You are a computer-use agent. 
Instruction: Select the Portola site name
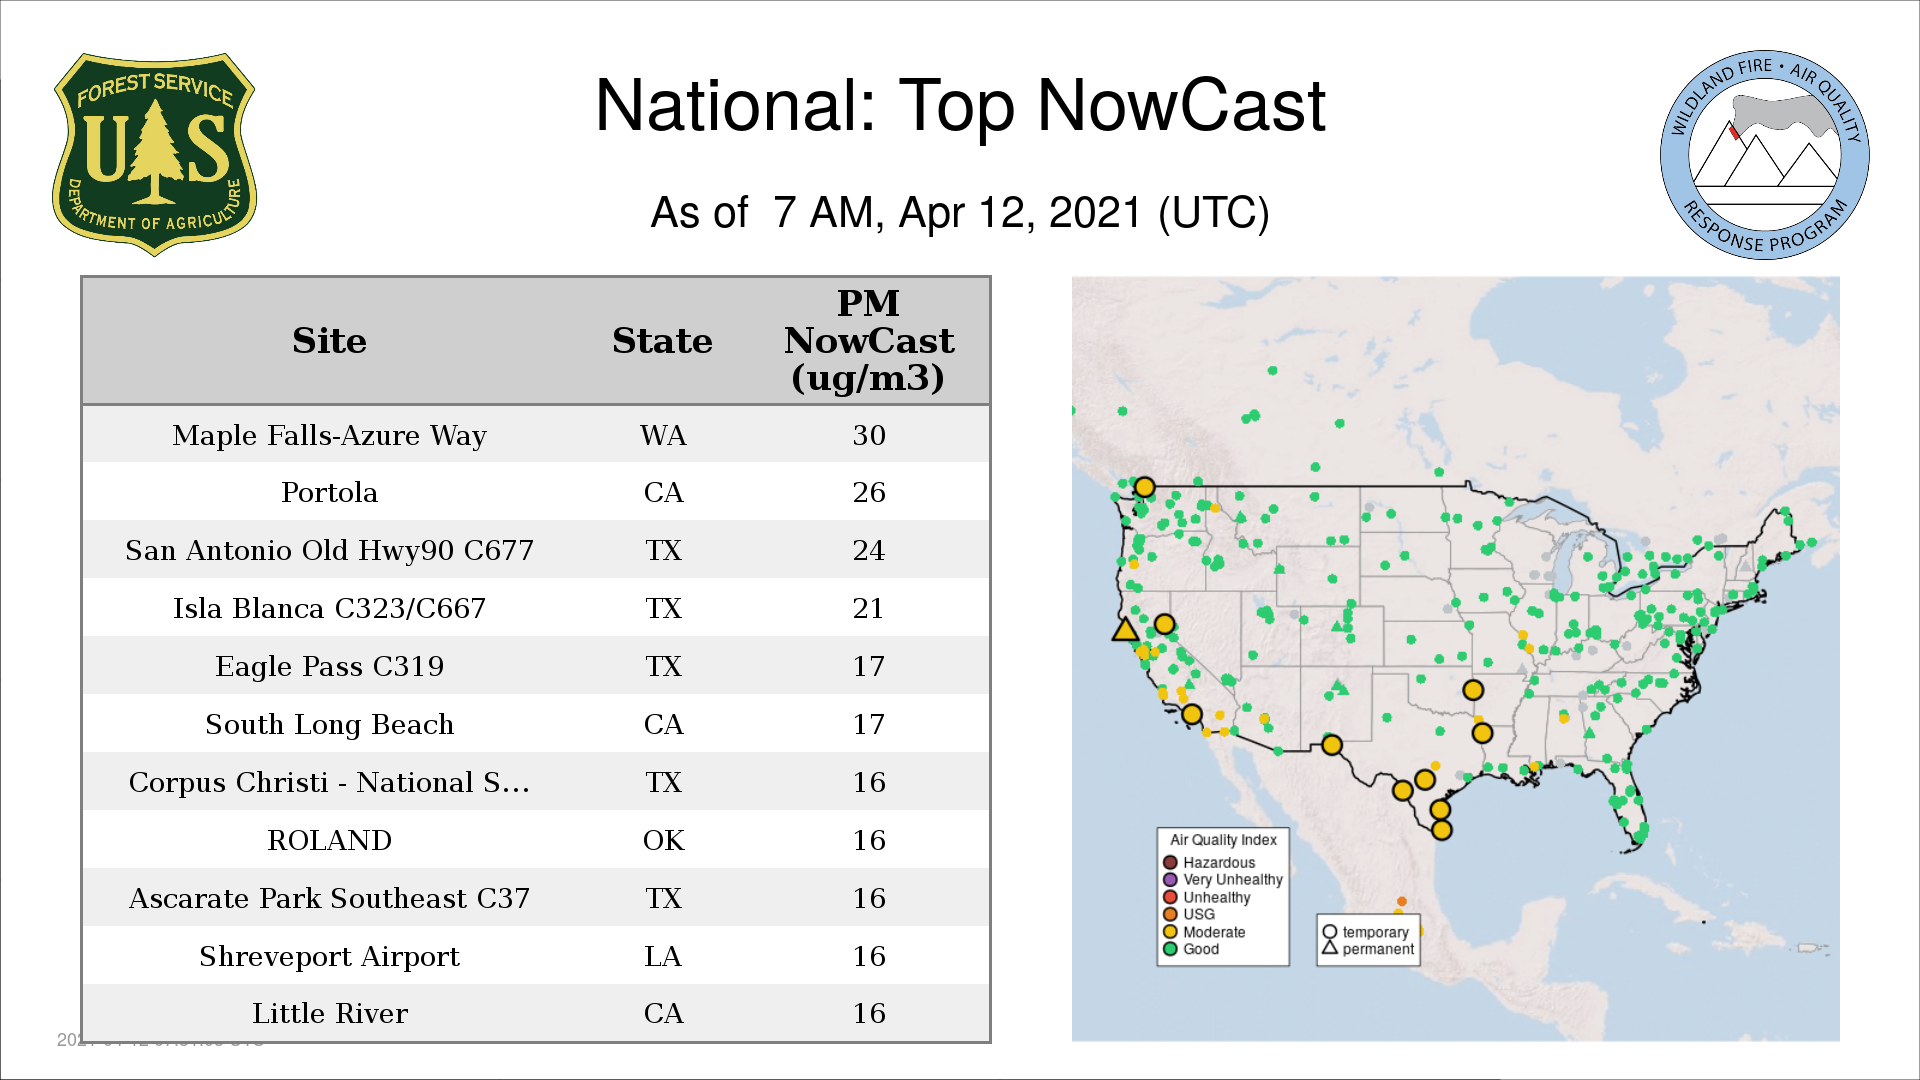click(329, 492)
